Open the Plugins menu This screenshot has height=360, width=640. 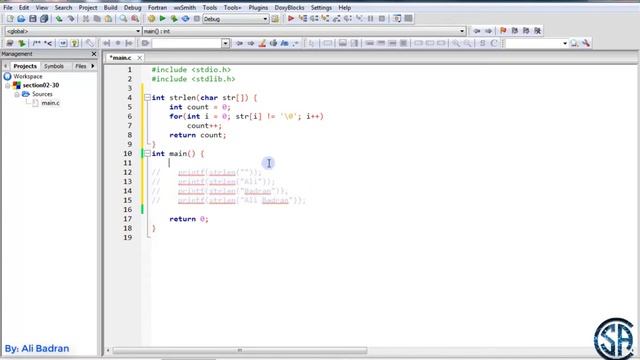click(x=258, y=7)
